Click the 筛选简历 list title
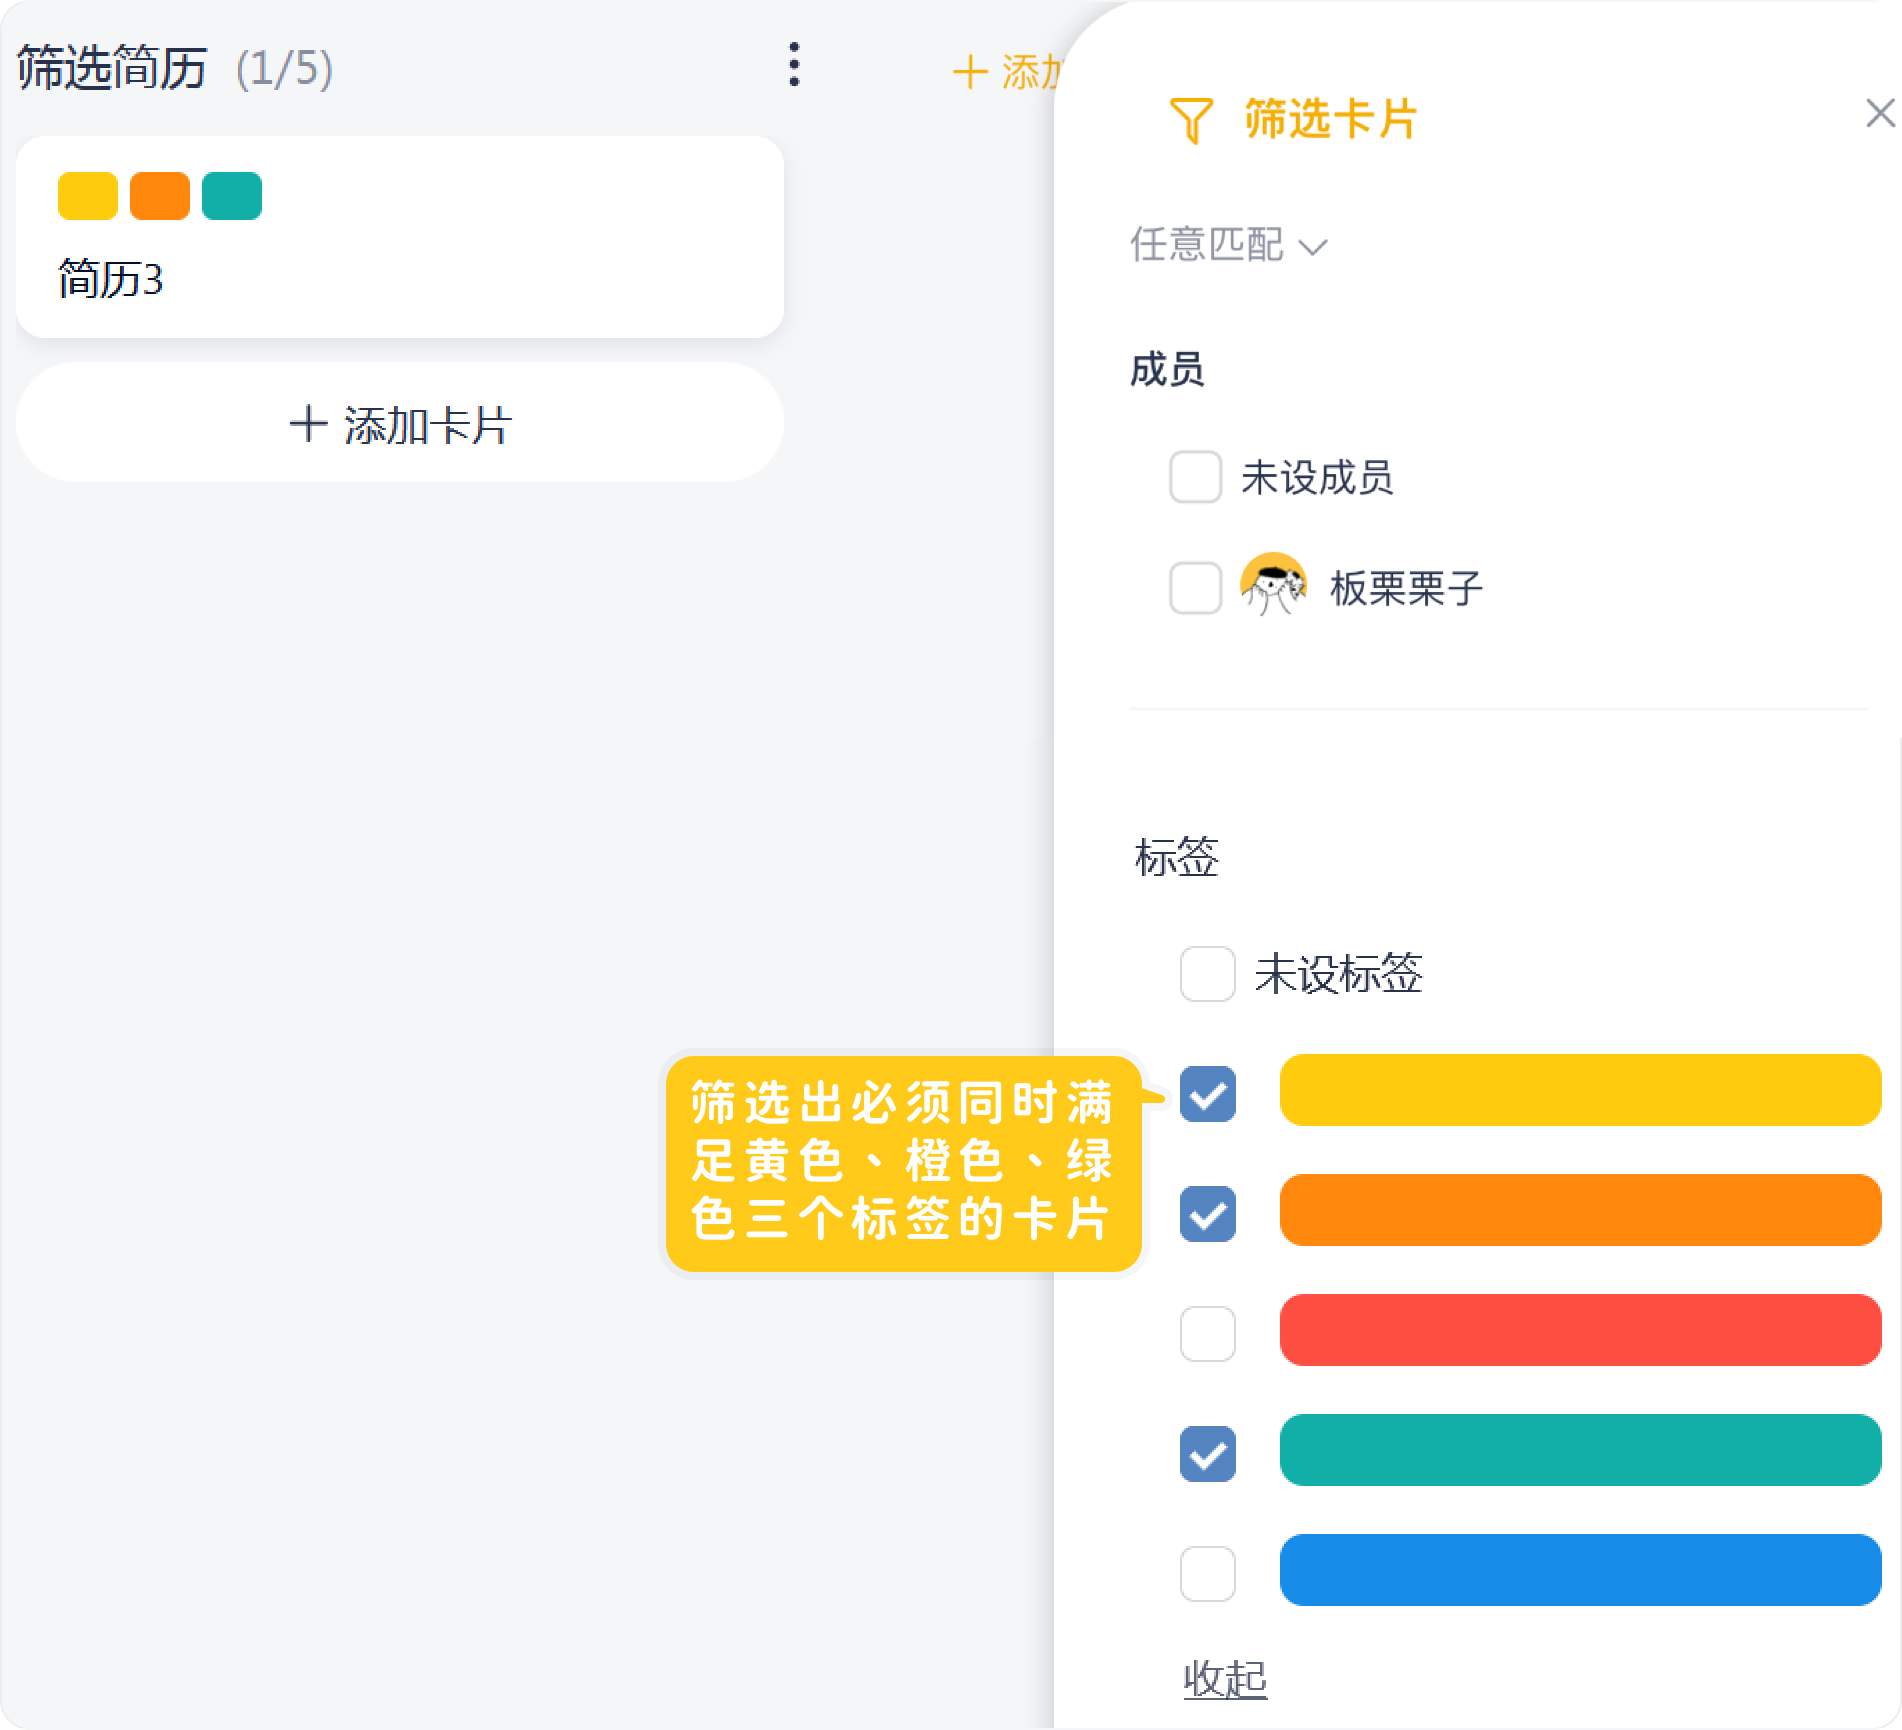This screenshot has width=1902, height=1730. (x=112, y=68)
